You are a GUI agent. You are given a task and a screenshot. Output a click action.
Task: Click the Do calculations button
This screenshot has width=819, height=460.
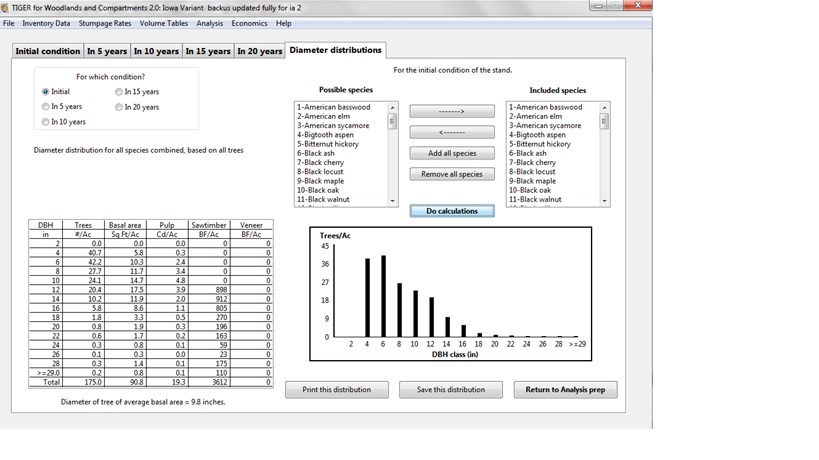452,211
